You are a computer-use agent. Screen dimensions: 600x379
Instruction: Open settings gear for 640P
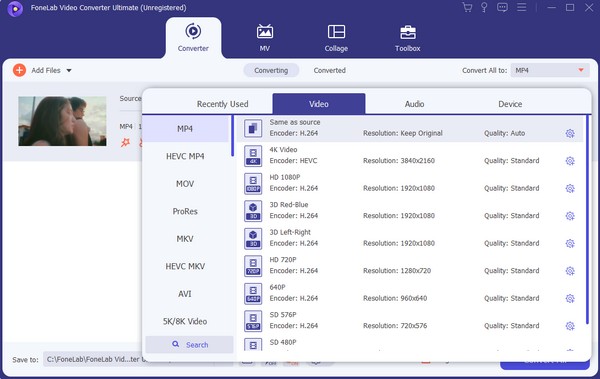pos(570,299)
